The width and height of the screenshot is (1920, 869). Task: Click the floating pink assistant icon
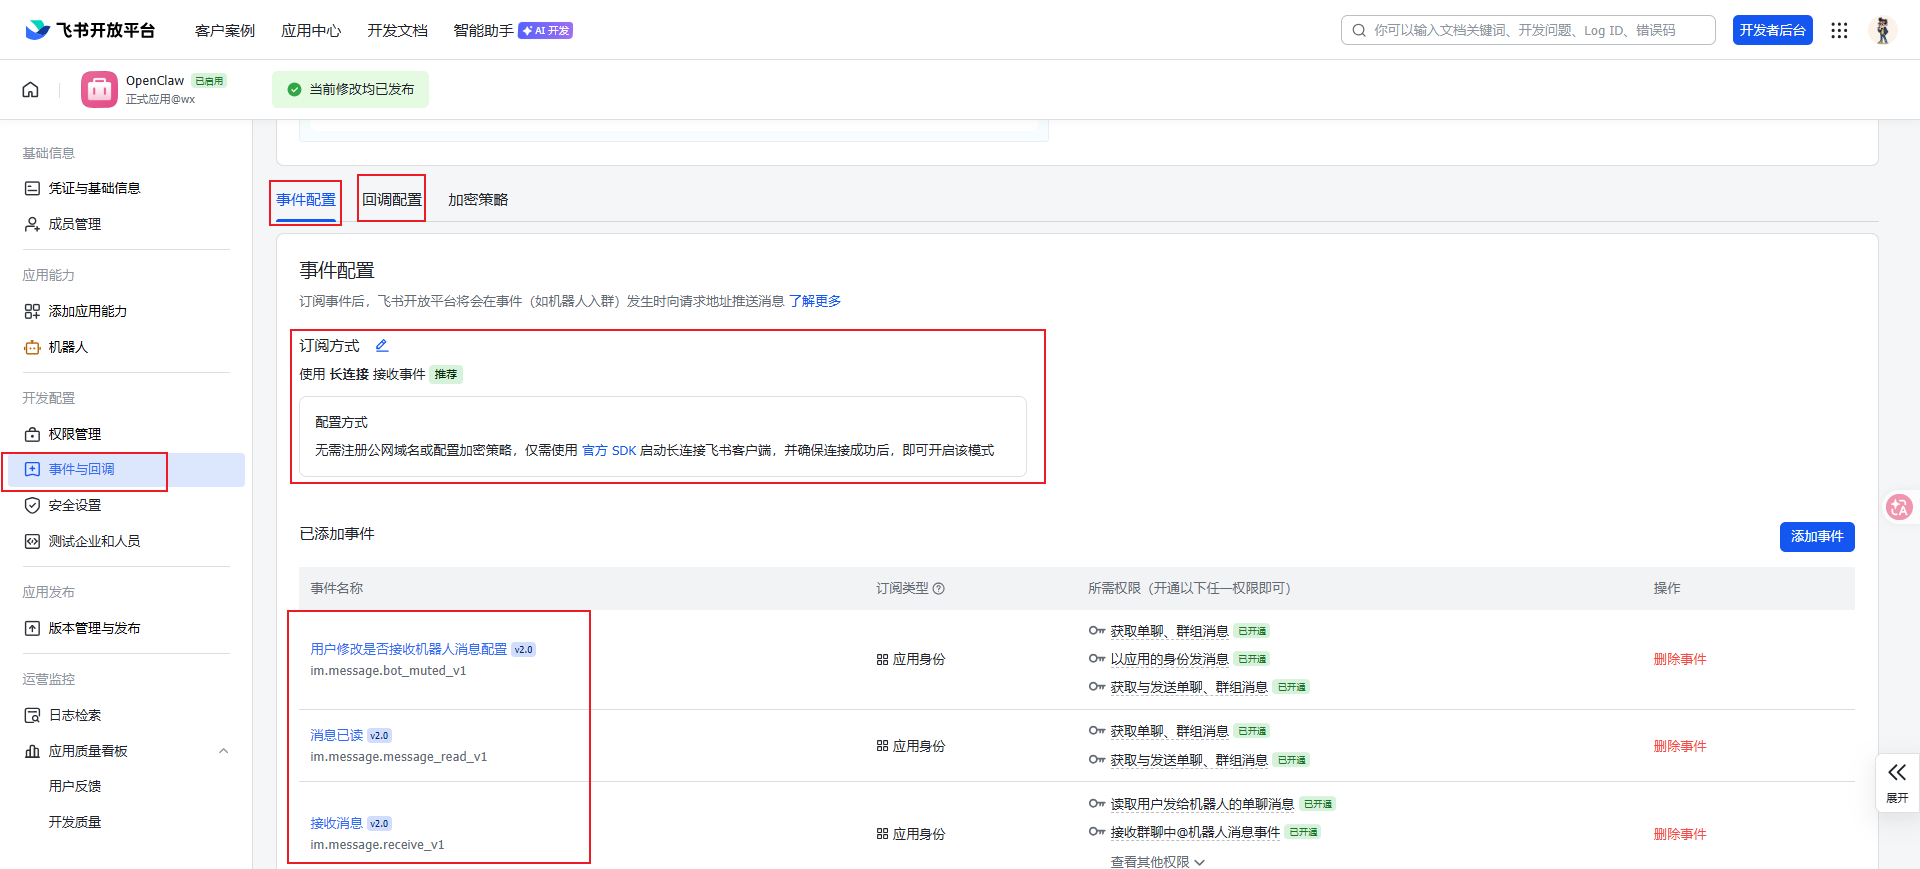click(x=1898, y=507)
